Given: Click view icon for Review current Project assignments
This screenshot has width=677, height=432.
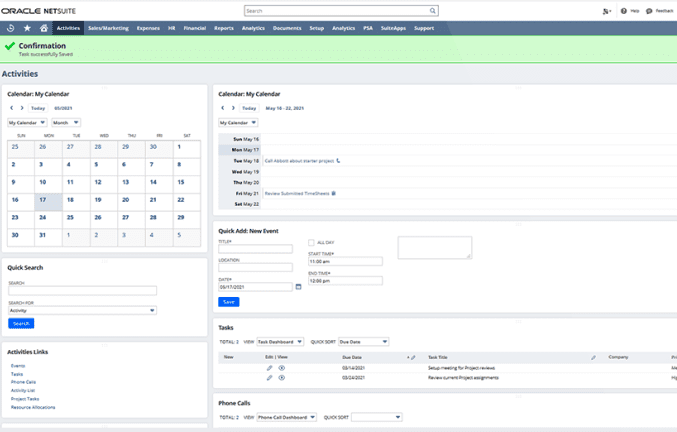Looking at the screenshot, I should coord(282,379).
